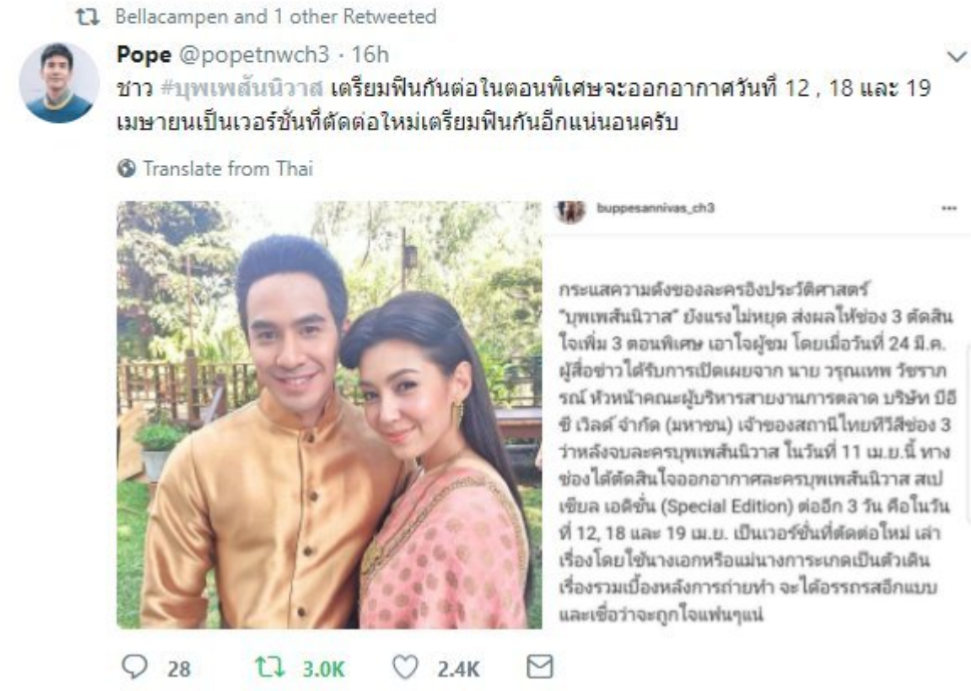Click the 2.4K likes count
Screen dimensions: 971x691
pyautogui.click(x=459, y=669)
